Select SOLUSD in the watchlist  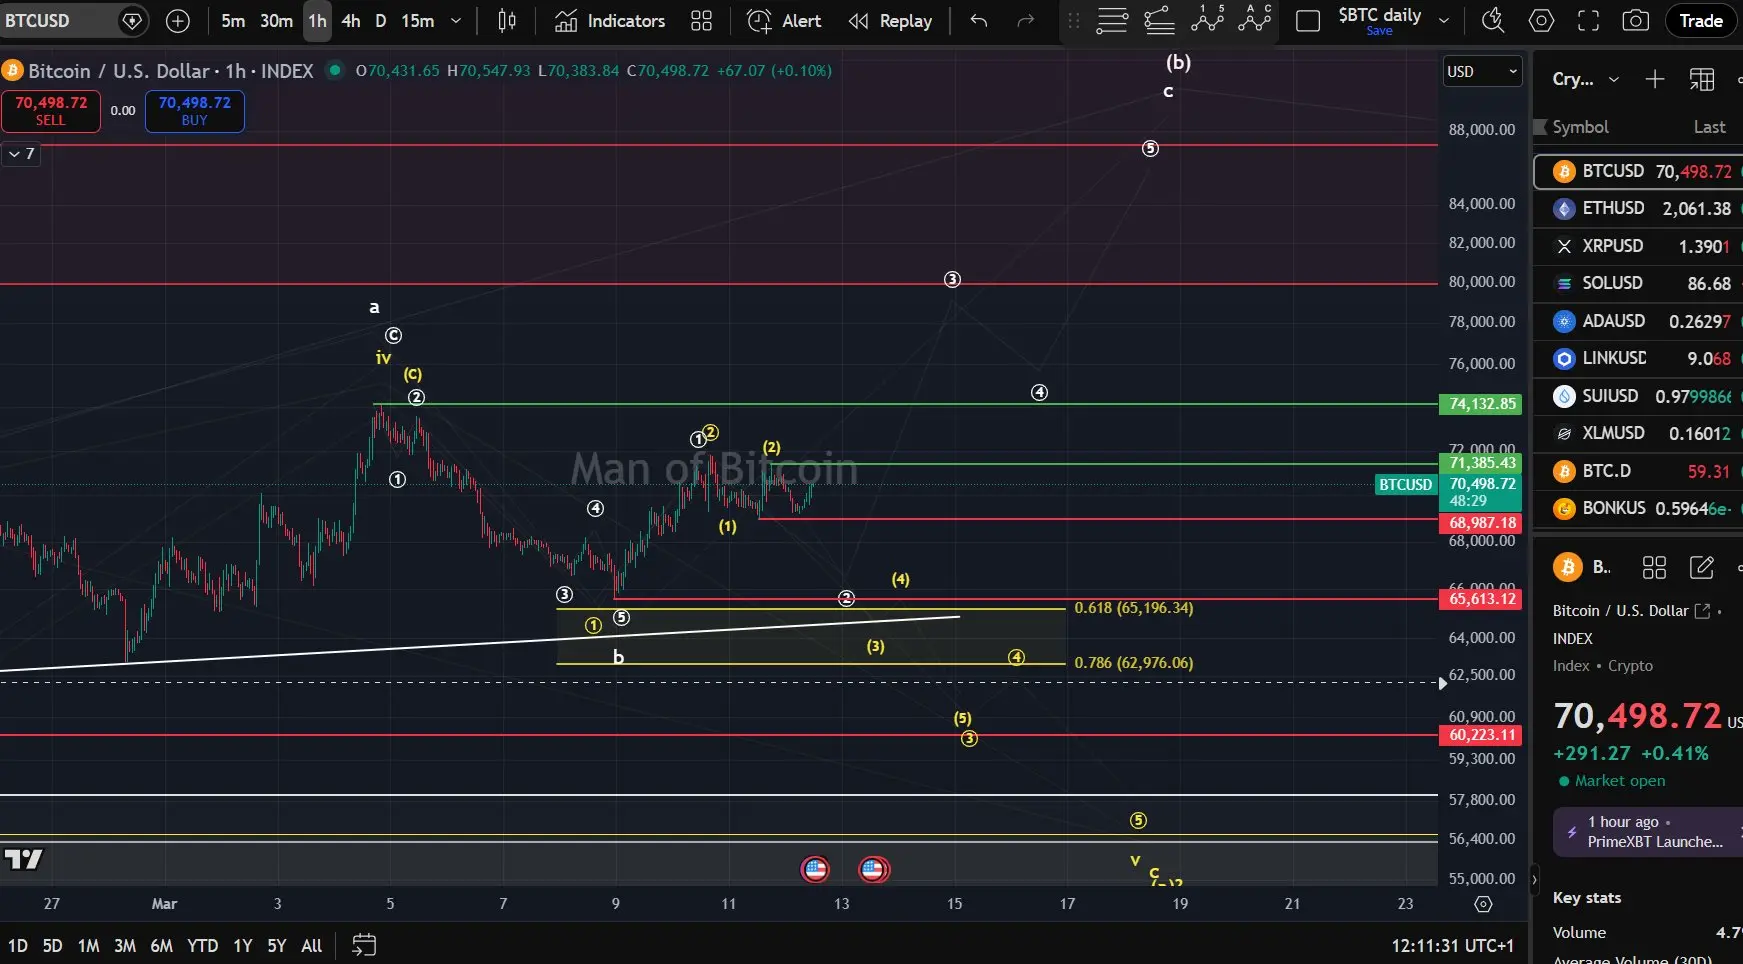[1639, 283]
